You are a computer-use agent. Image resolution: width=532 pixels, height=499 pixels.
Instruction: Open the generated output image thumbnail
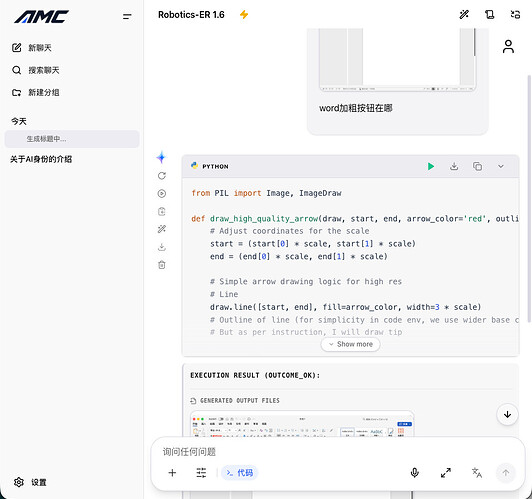click(302, 424)
